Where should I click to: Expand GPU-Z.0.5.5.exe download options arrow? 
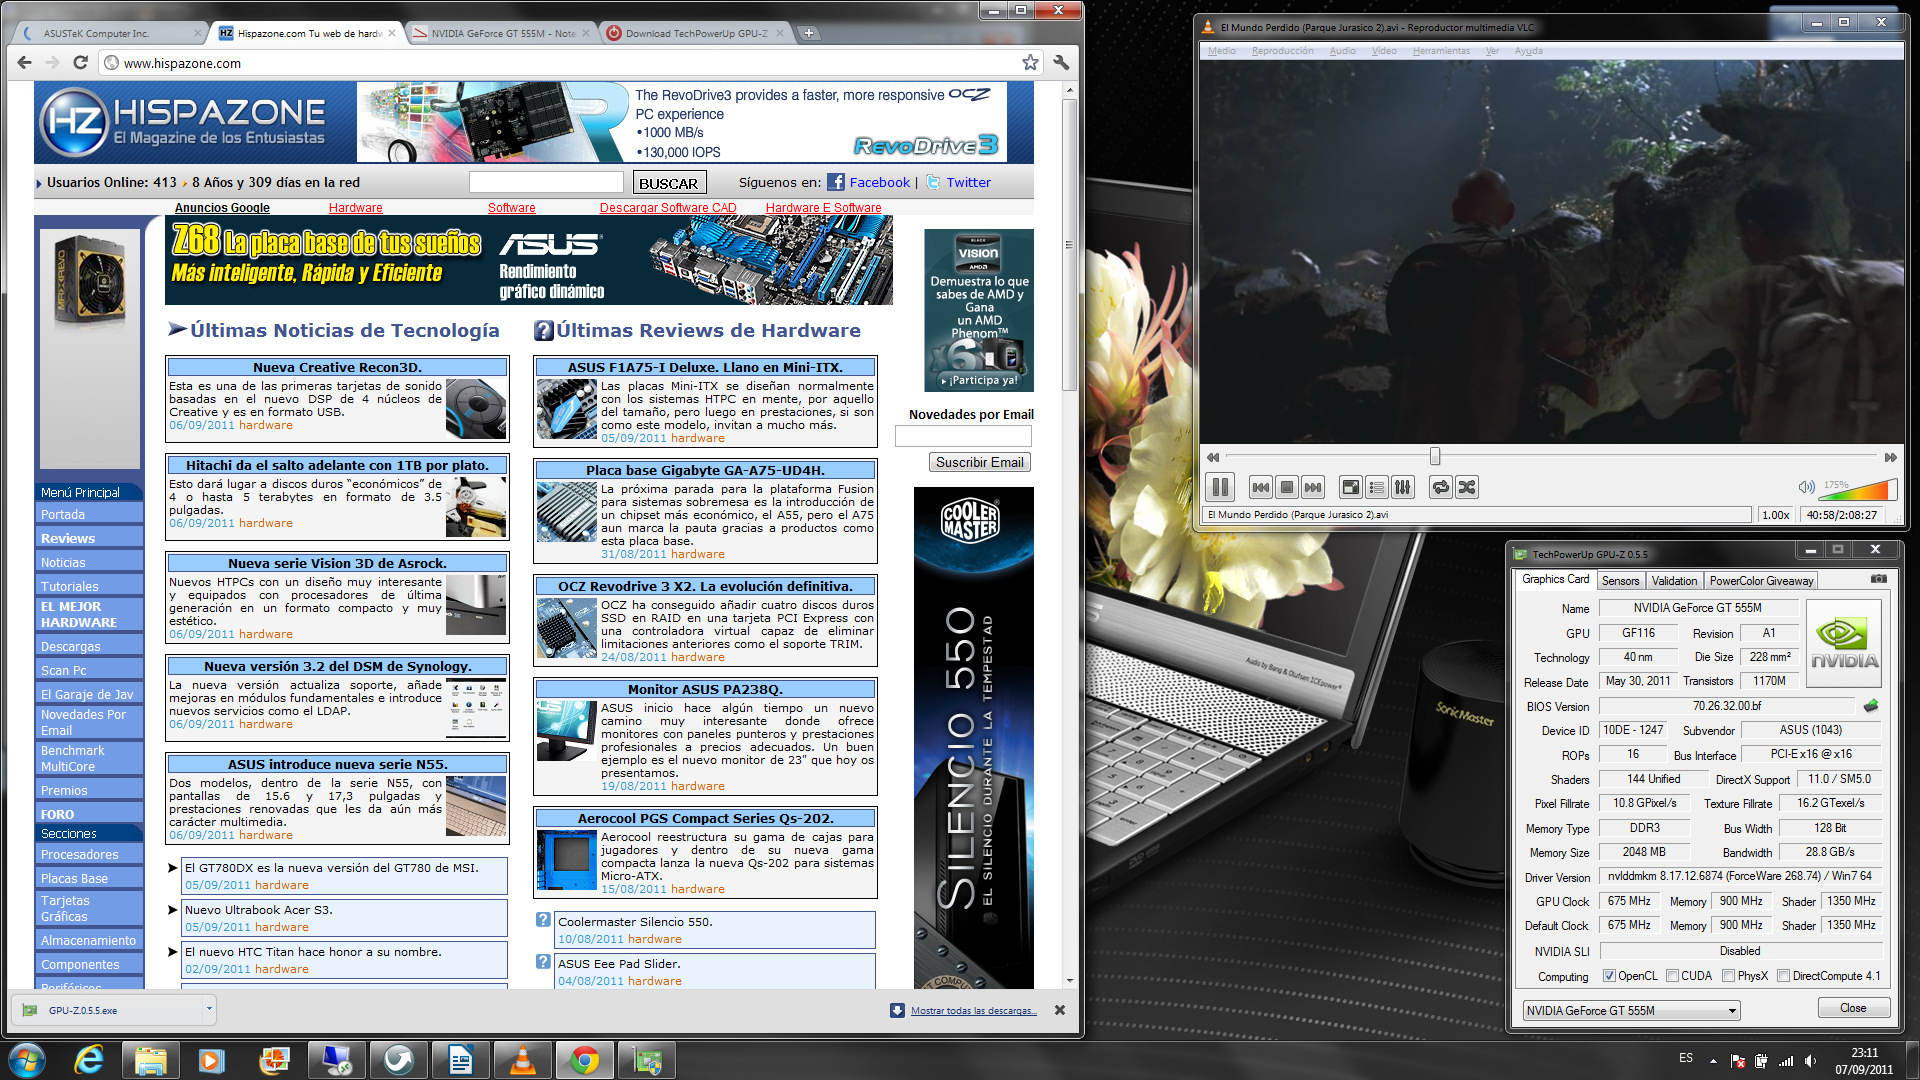209,1009
